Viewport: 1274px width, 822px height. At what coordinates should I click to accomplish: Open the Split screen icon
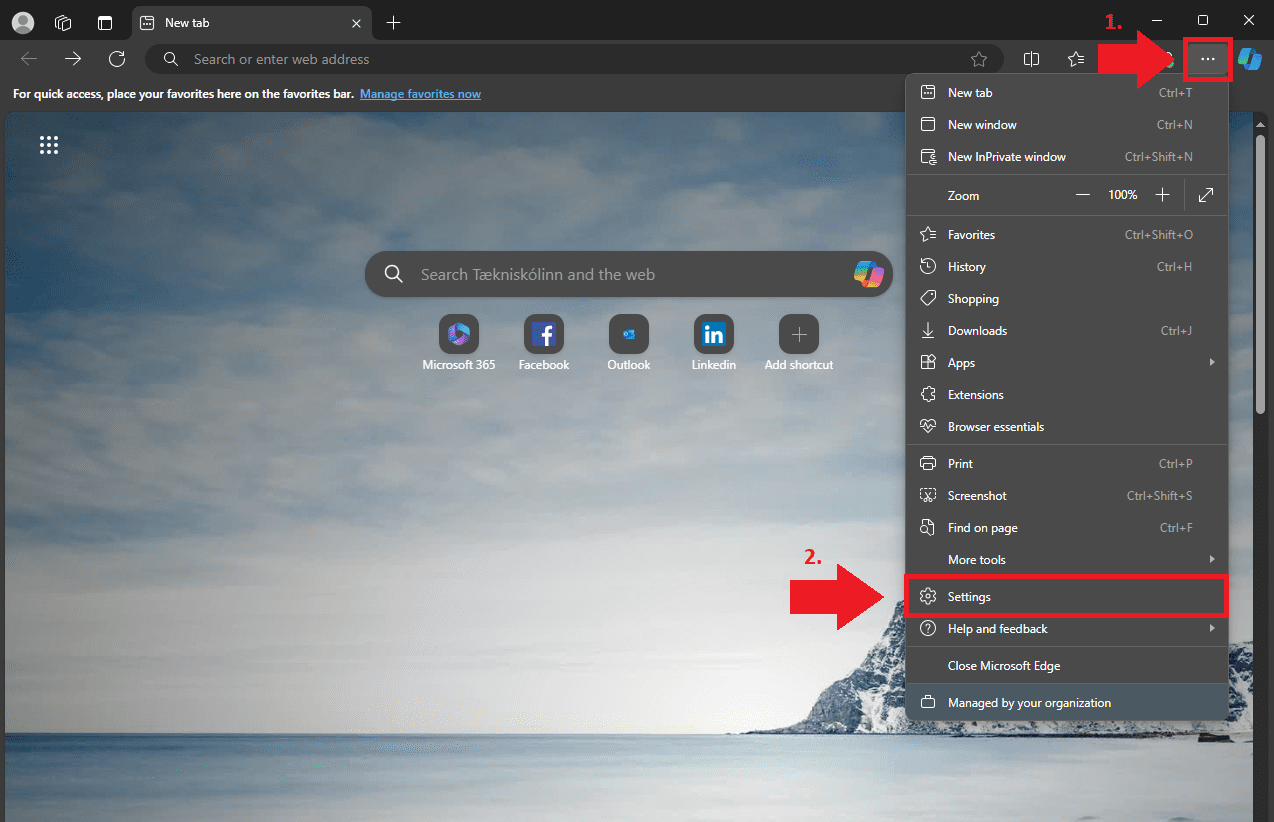(1032, 59)
